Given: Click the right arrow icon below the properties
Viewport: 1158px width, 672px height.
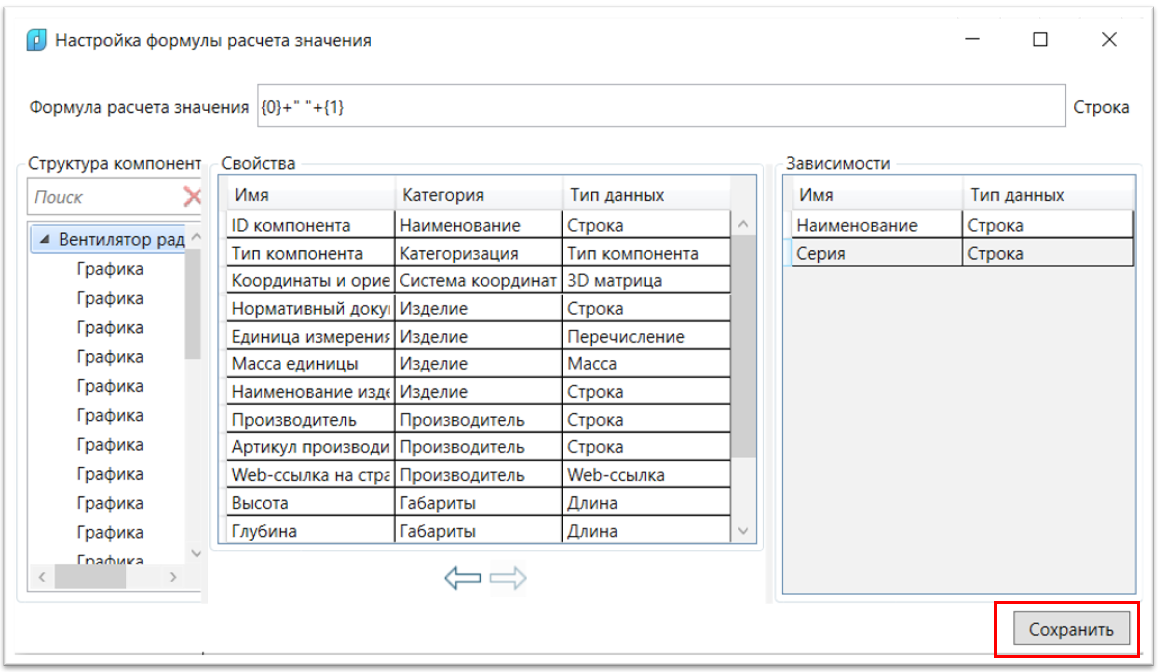Looking at the screenshot, I should click(x=508, y=577).
